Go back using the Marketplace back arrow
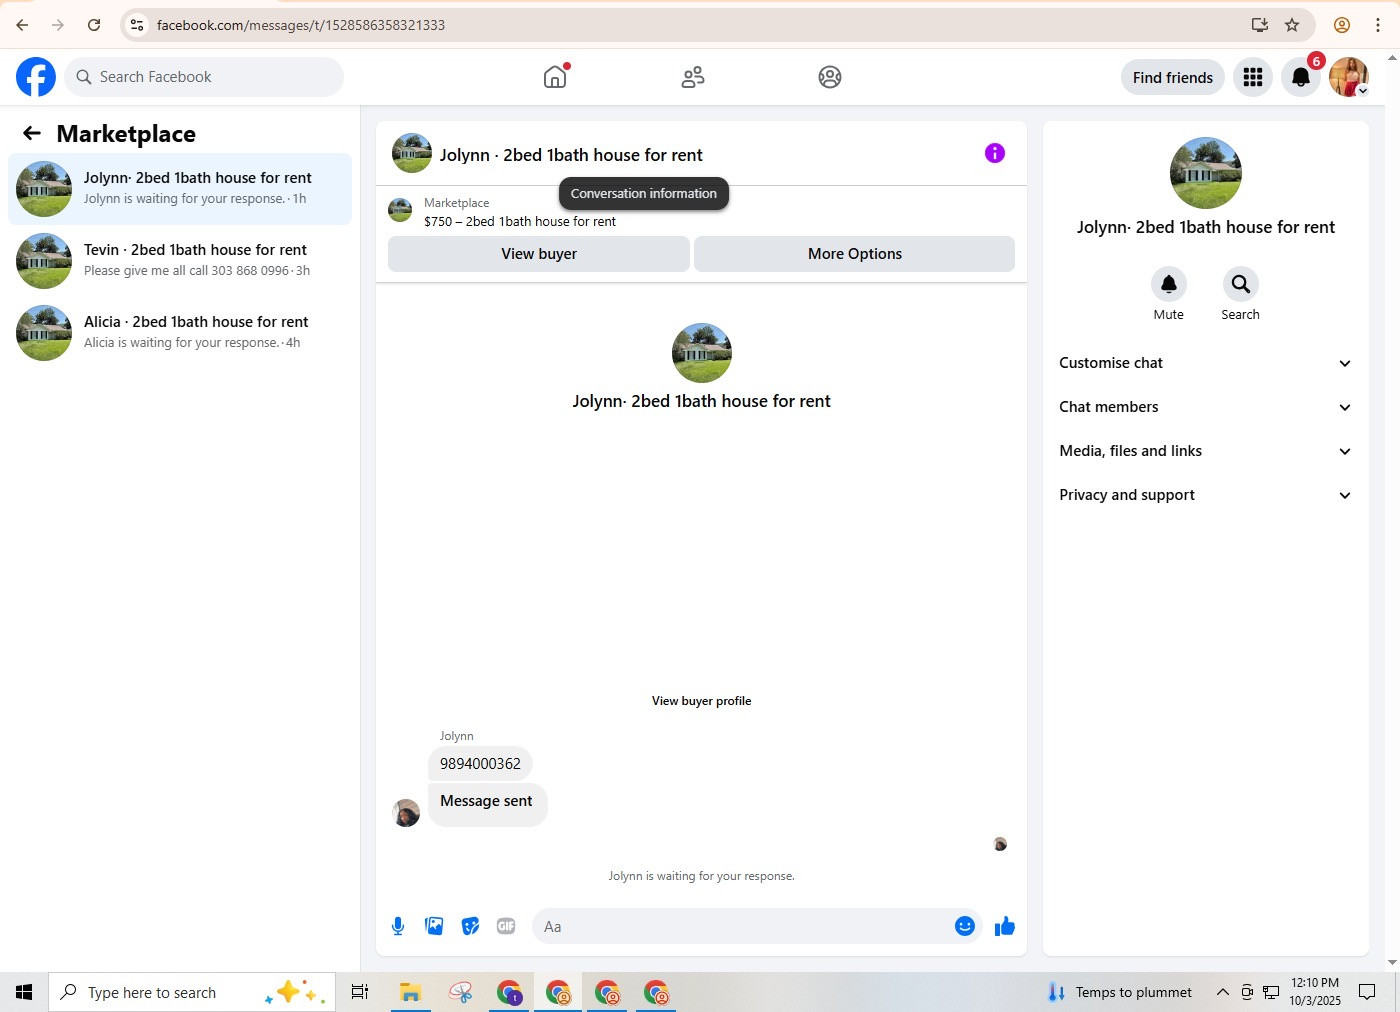This screenshot has width=1400, height=1012. pyautogui.click(x=32, y=133)
